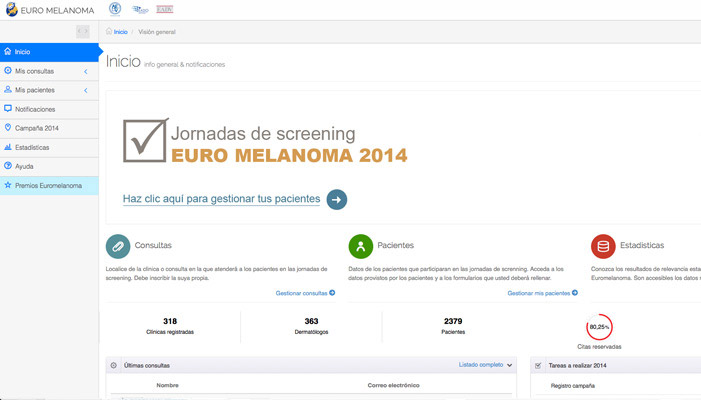Click the 363 Dermatólogos stat
Viewport: 701px width, 400px height.
[311, 326]
